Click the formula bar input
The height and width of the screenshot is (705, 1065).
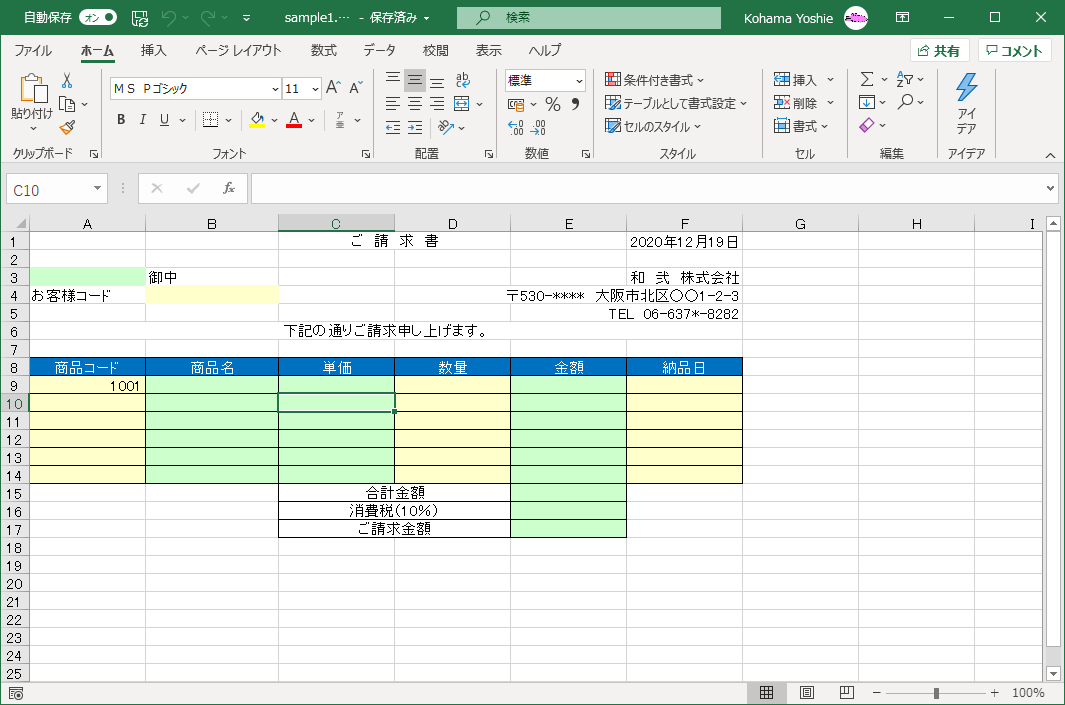point(647,188)
